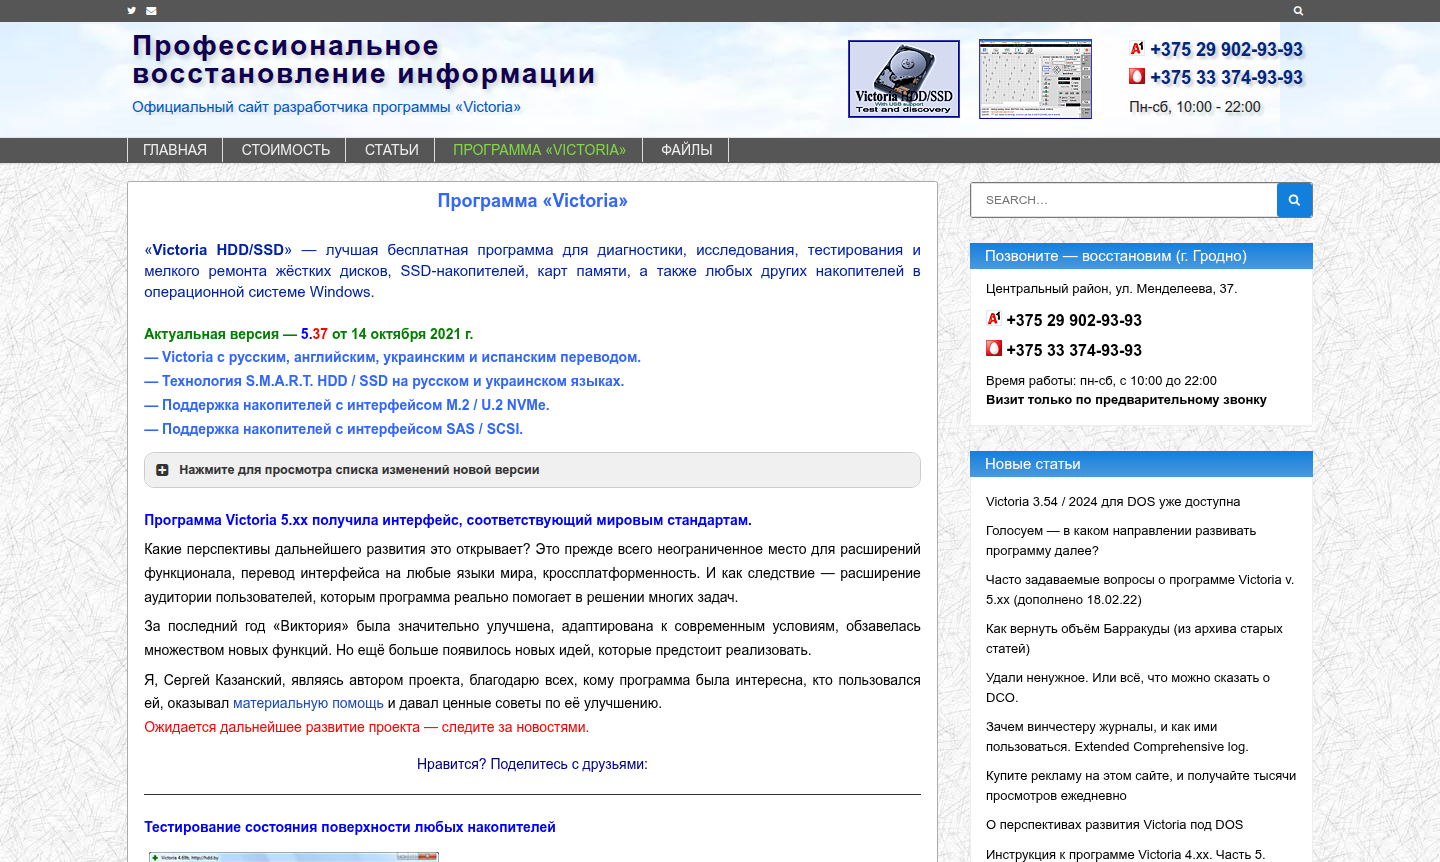This screenshot has width=1440, height=862.
Task: Click the plus icon on changelog expander
Action: click(x=162, y=470)
